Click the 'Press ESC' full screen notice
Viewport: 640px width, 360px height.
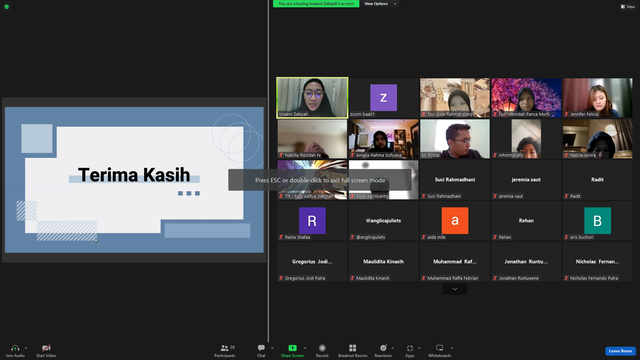[x=320, y=180]
